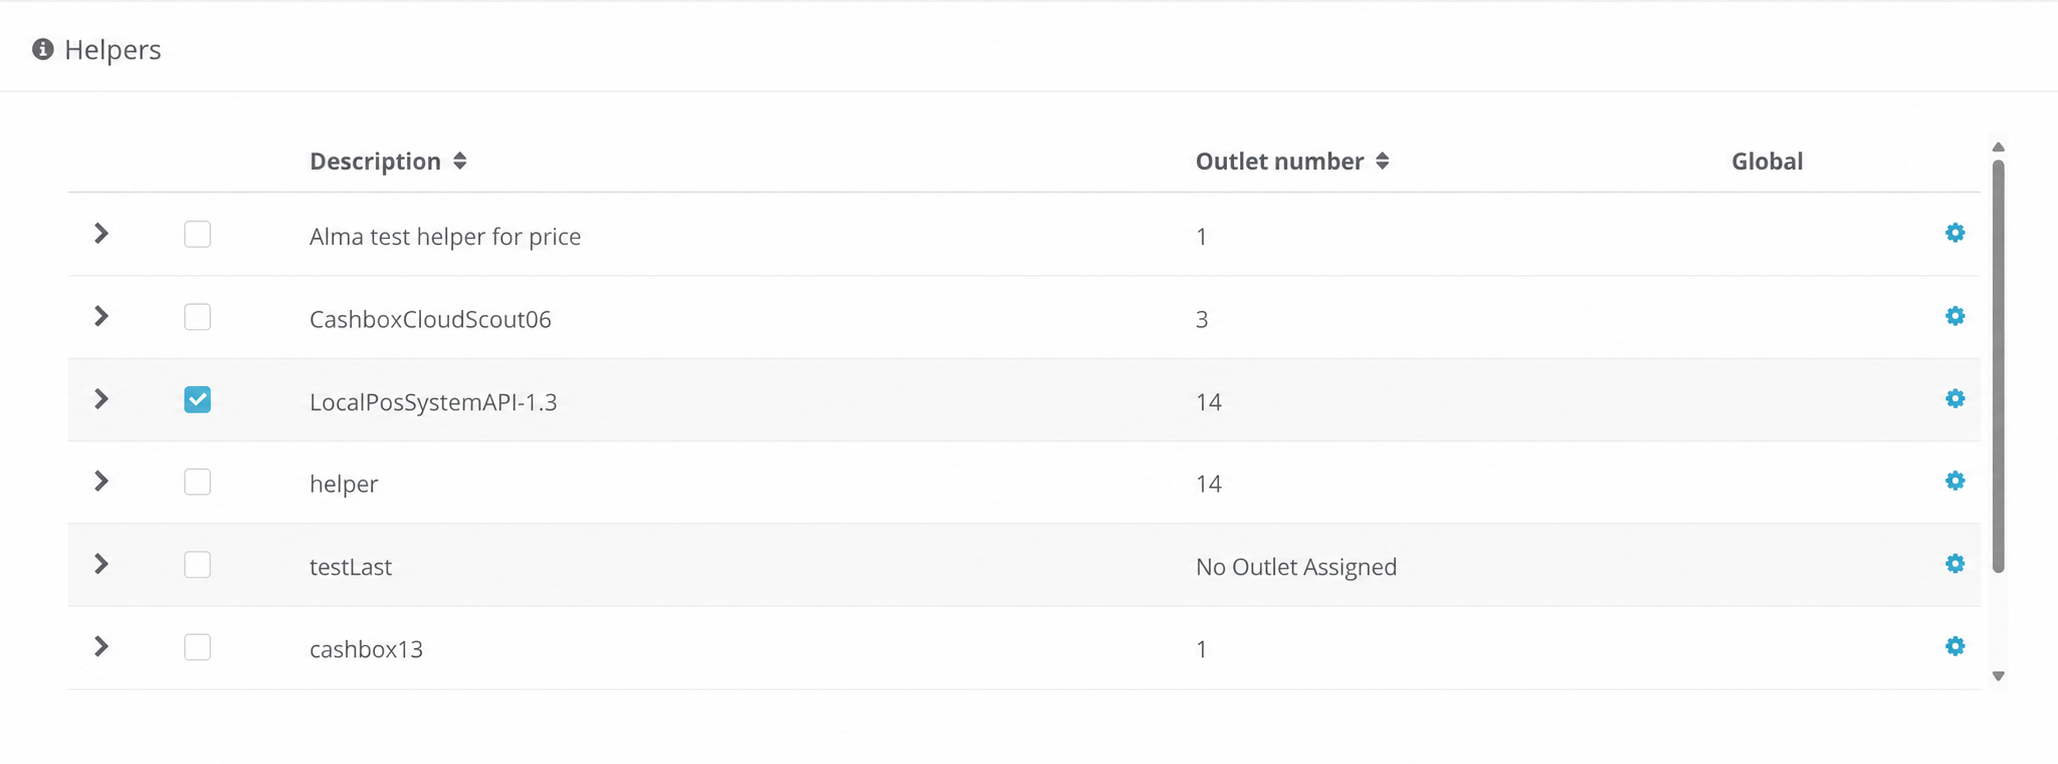This screenshot has width=2058, height=764.
Task: Open settings gear for Alma test helper
Action: pyautogui.click(x=1954, y=233)
